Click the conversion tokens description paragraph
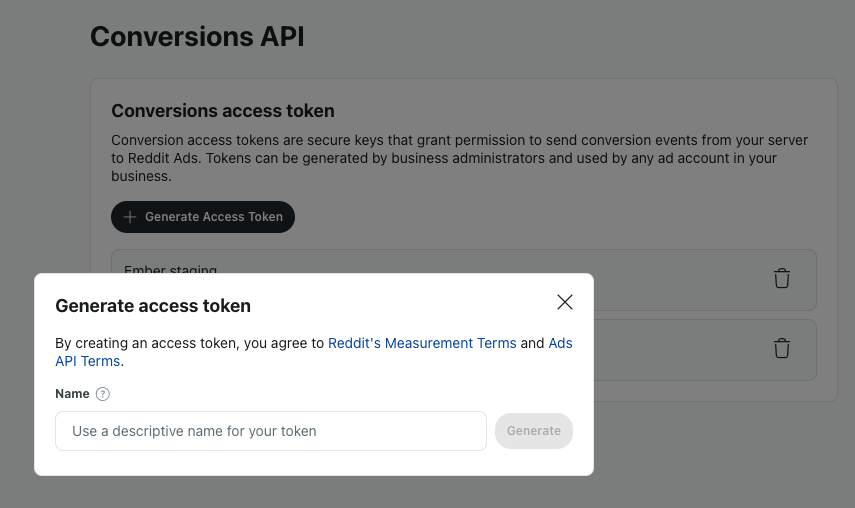855x508 pixels. click(459, 158)
